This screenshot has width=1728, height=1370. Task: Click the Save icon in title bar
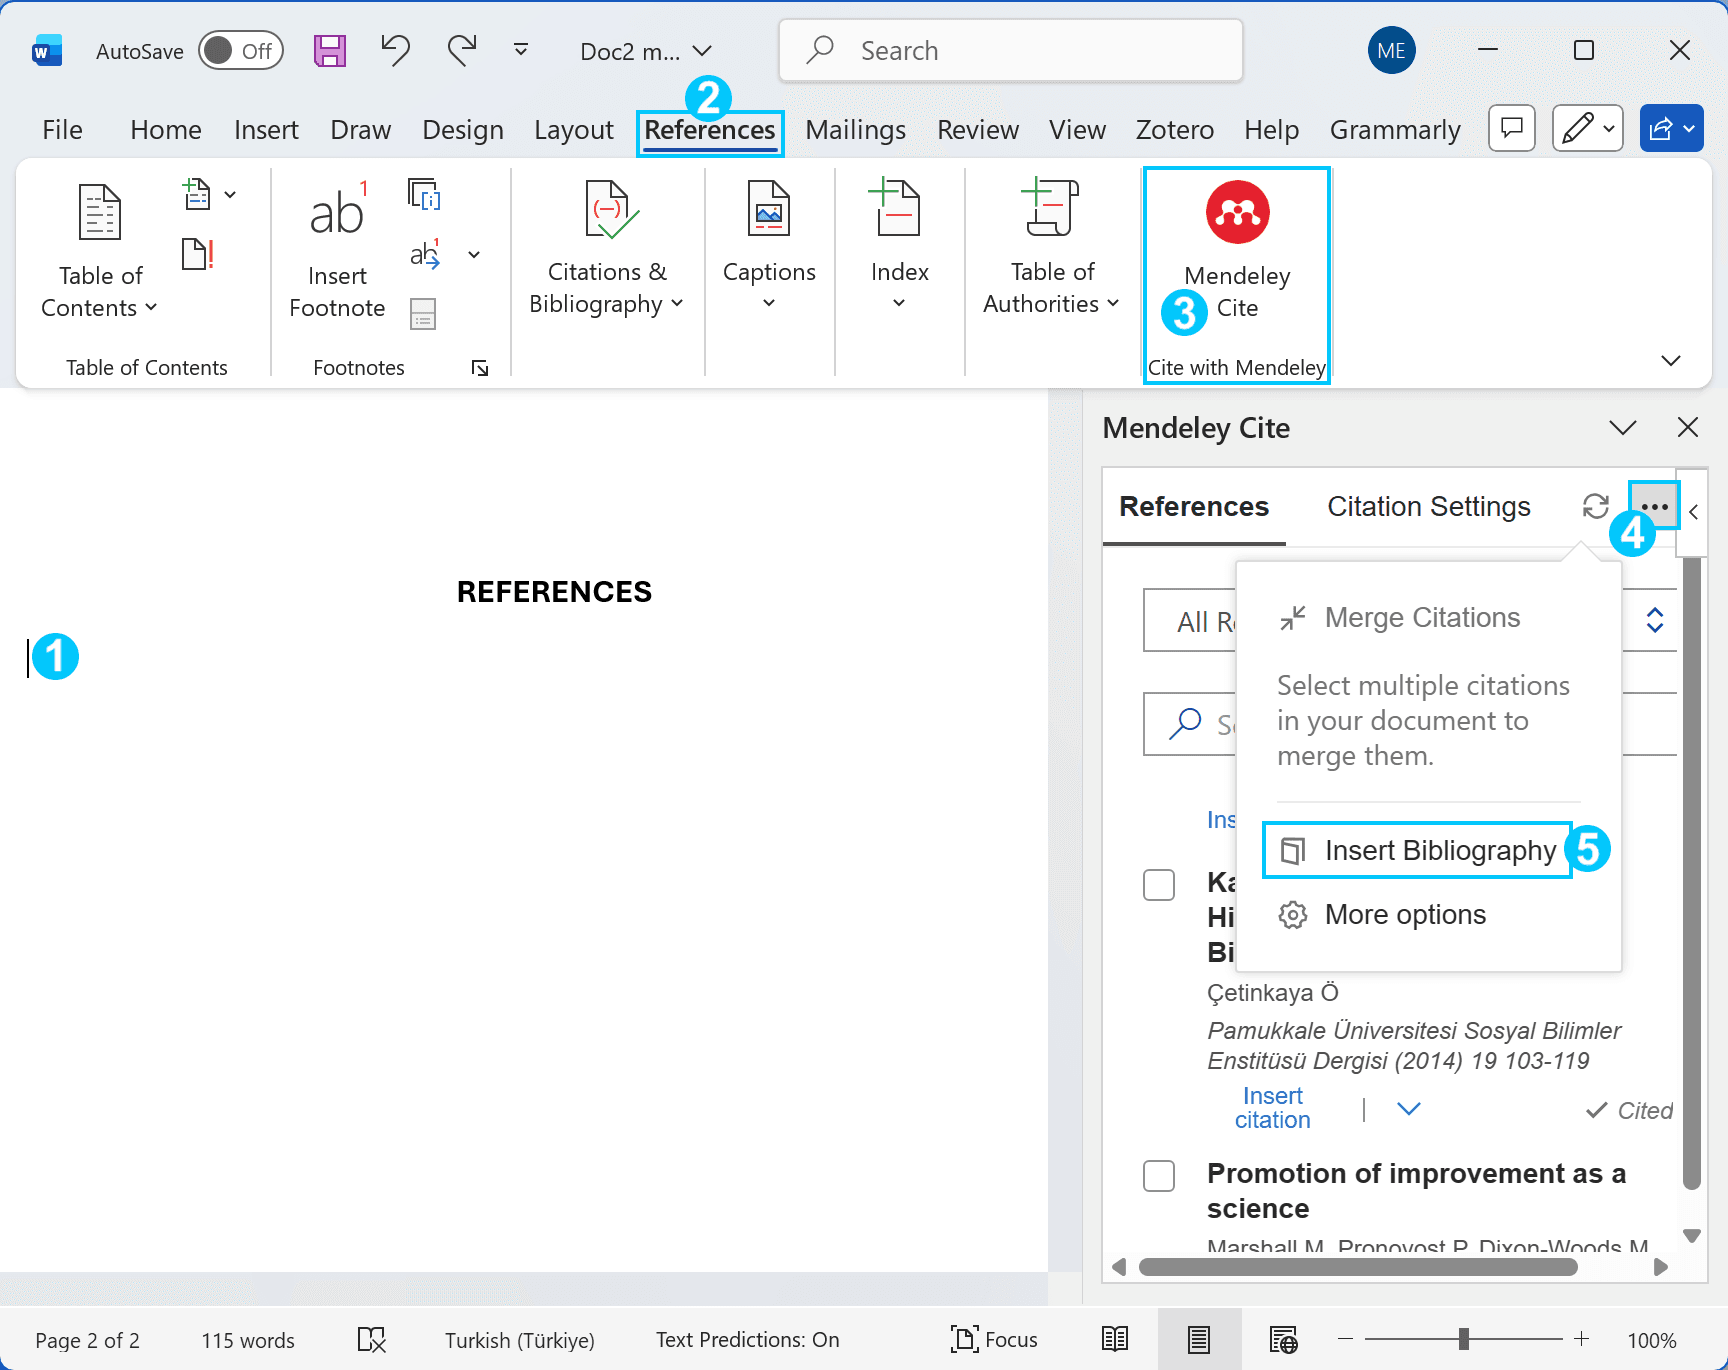[x=329, y=50]
